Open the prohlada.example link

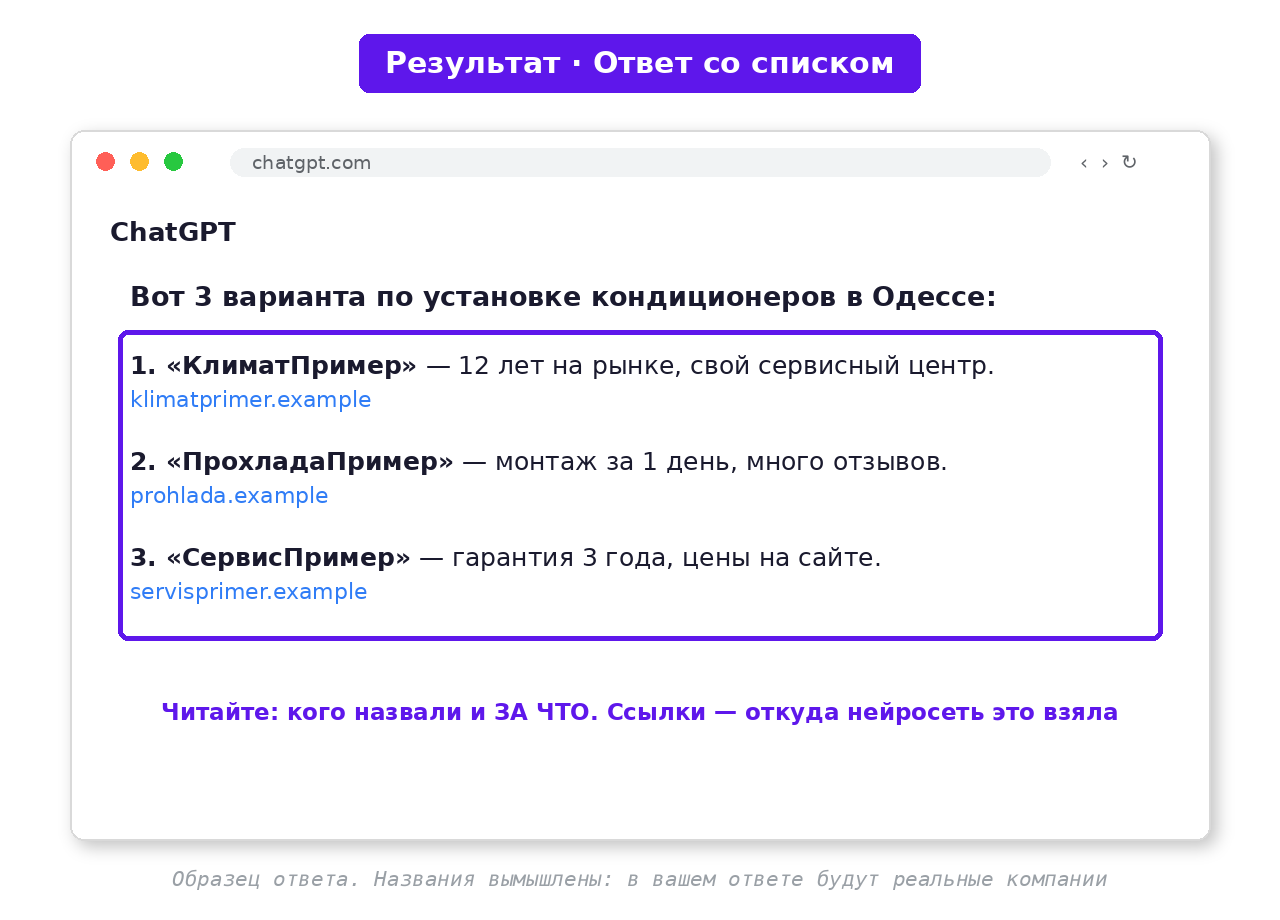pos(229,496)
